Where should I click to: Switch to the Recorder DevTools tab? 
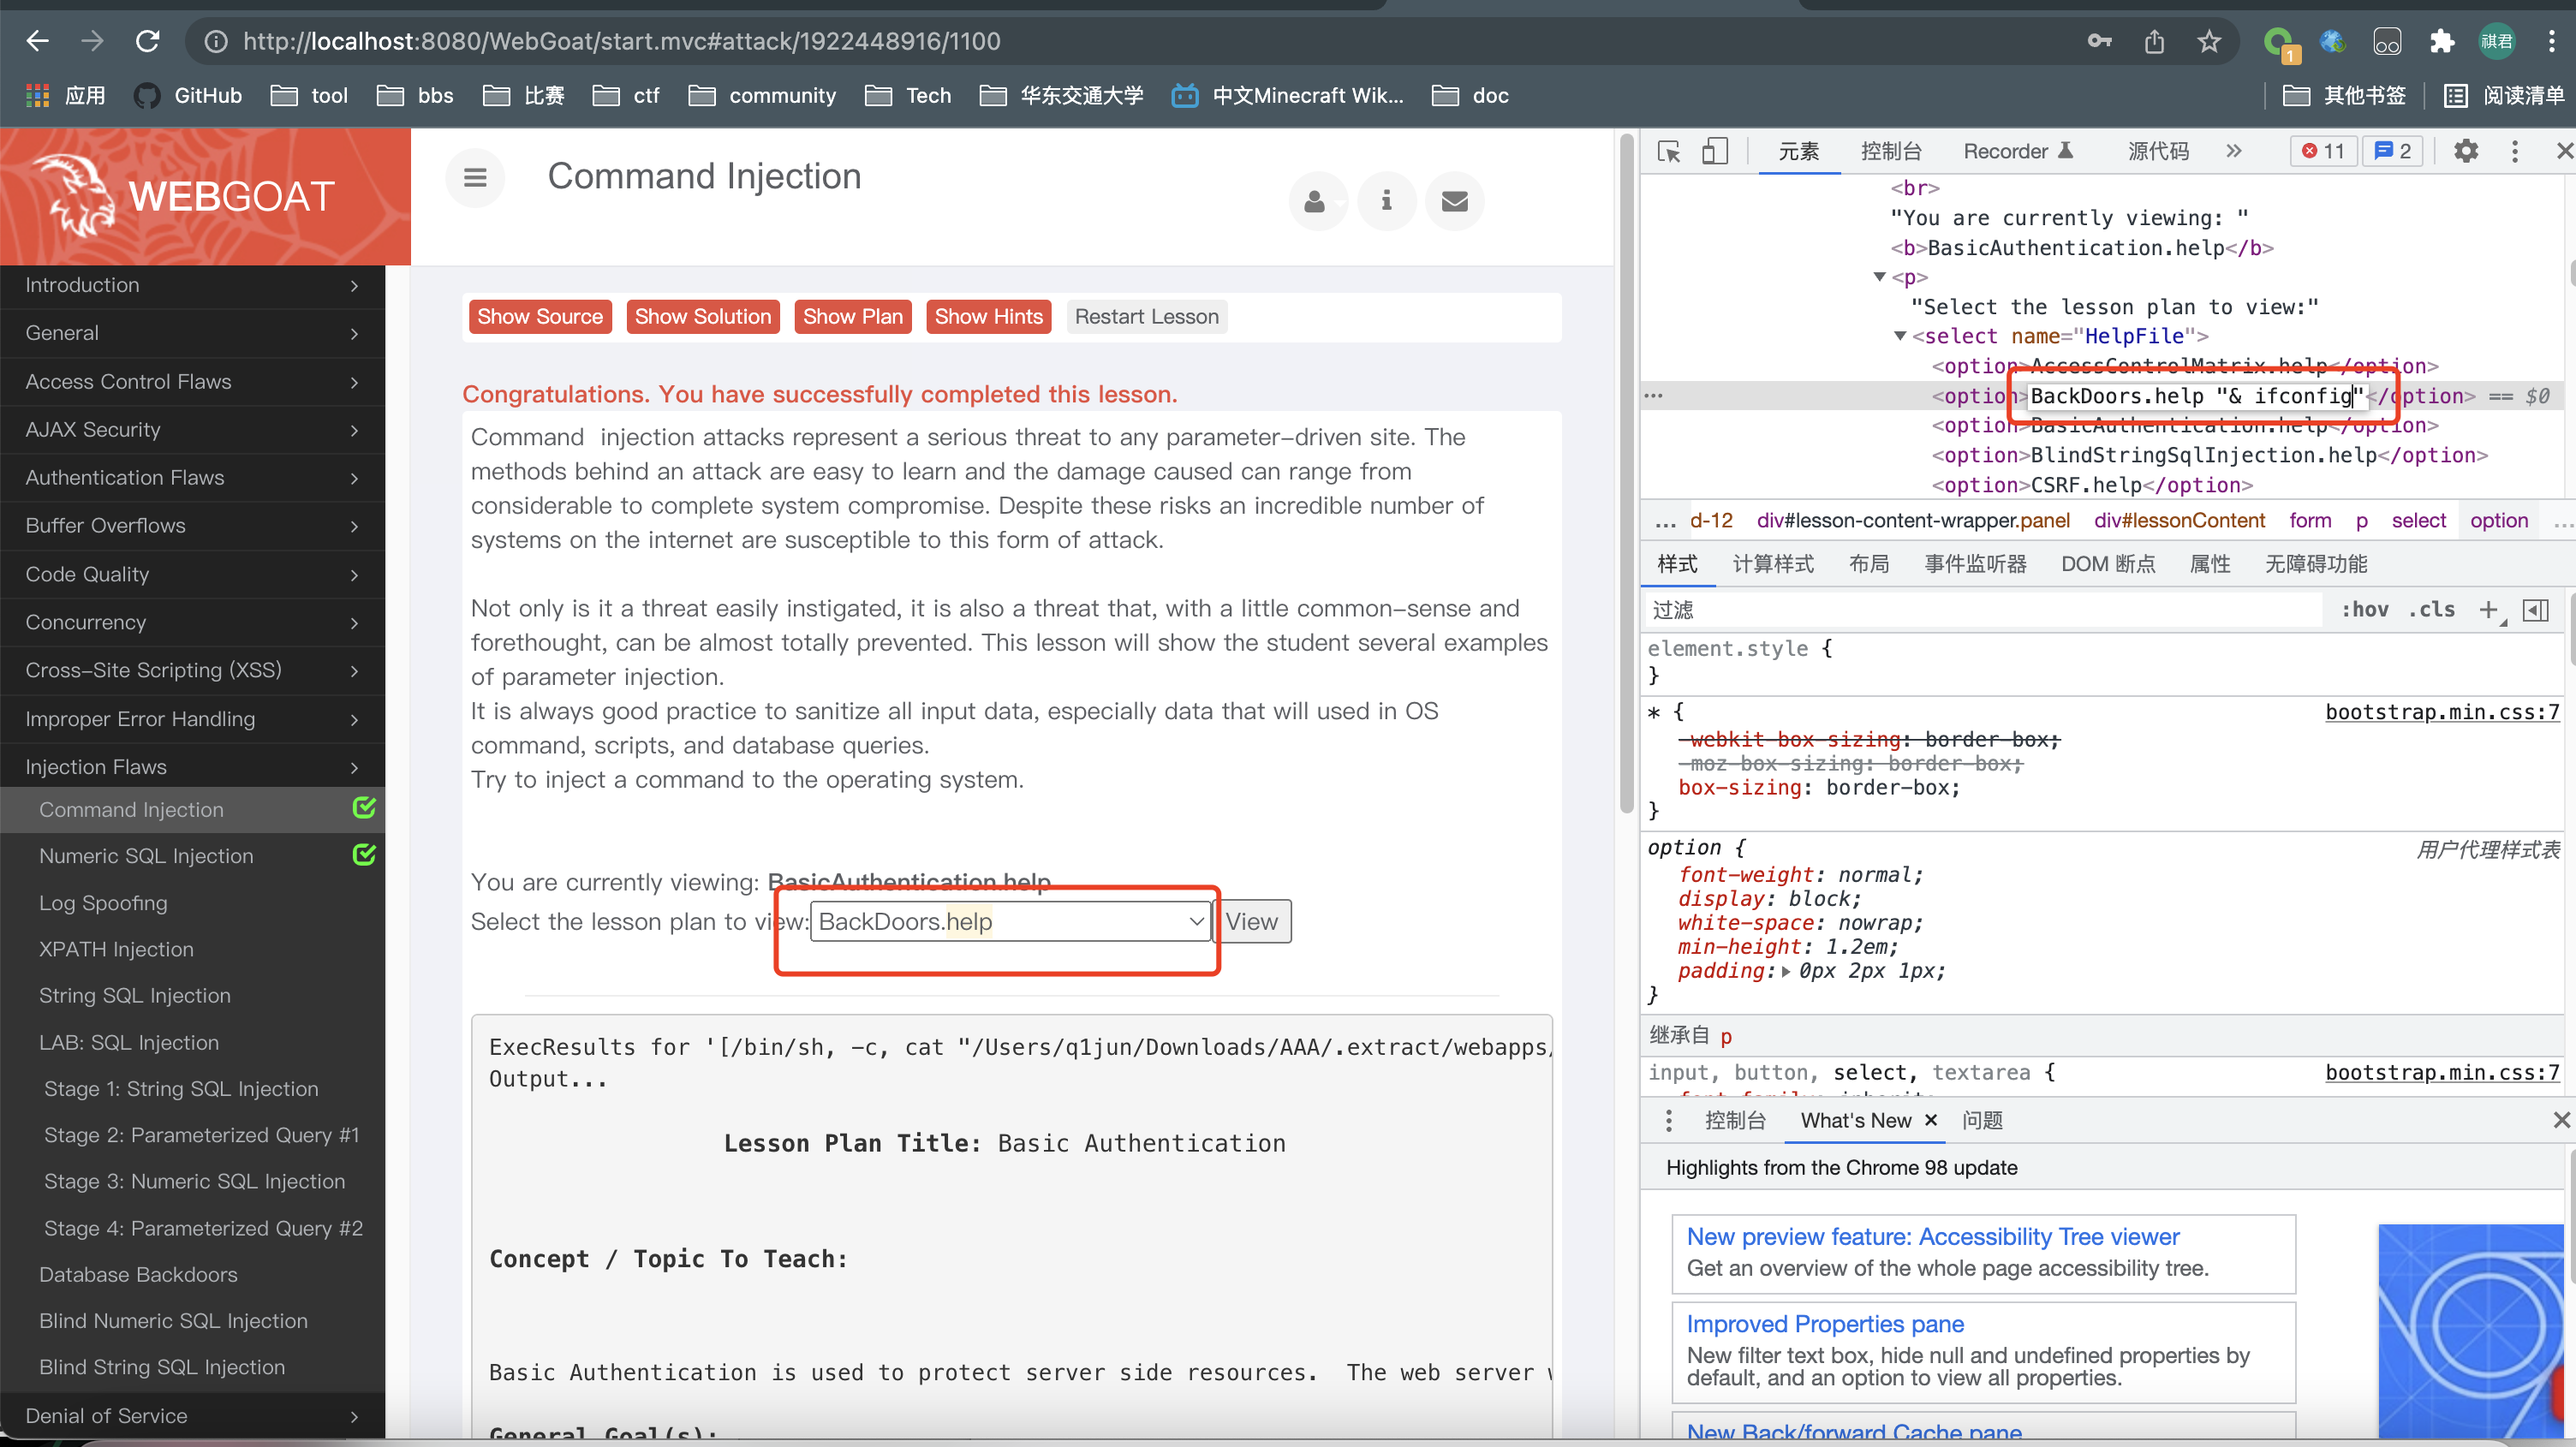tap(2018, 151)
